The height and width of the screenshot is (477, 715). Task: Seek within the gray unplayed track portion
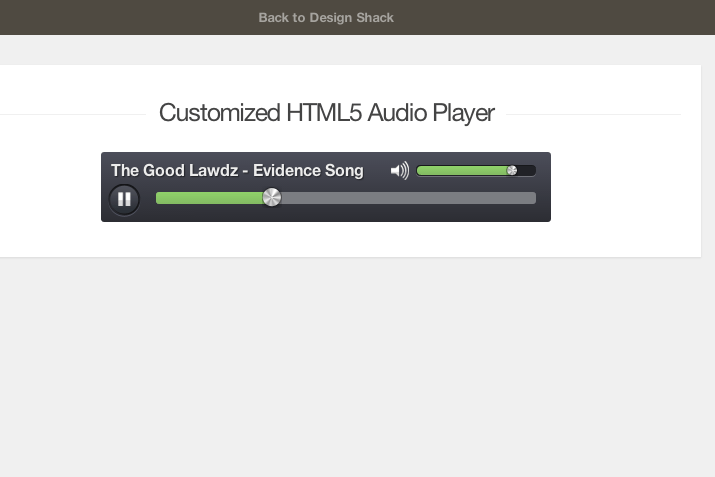coord(408,198)
